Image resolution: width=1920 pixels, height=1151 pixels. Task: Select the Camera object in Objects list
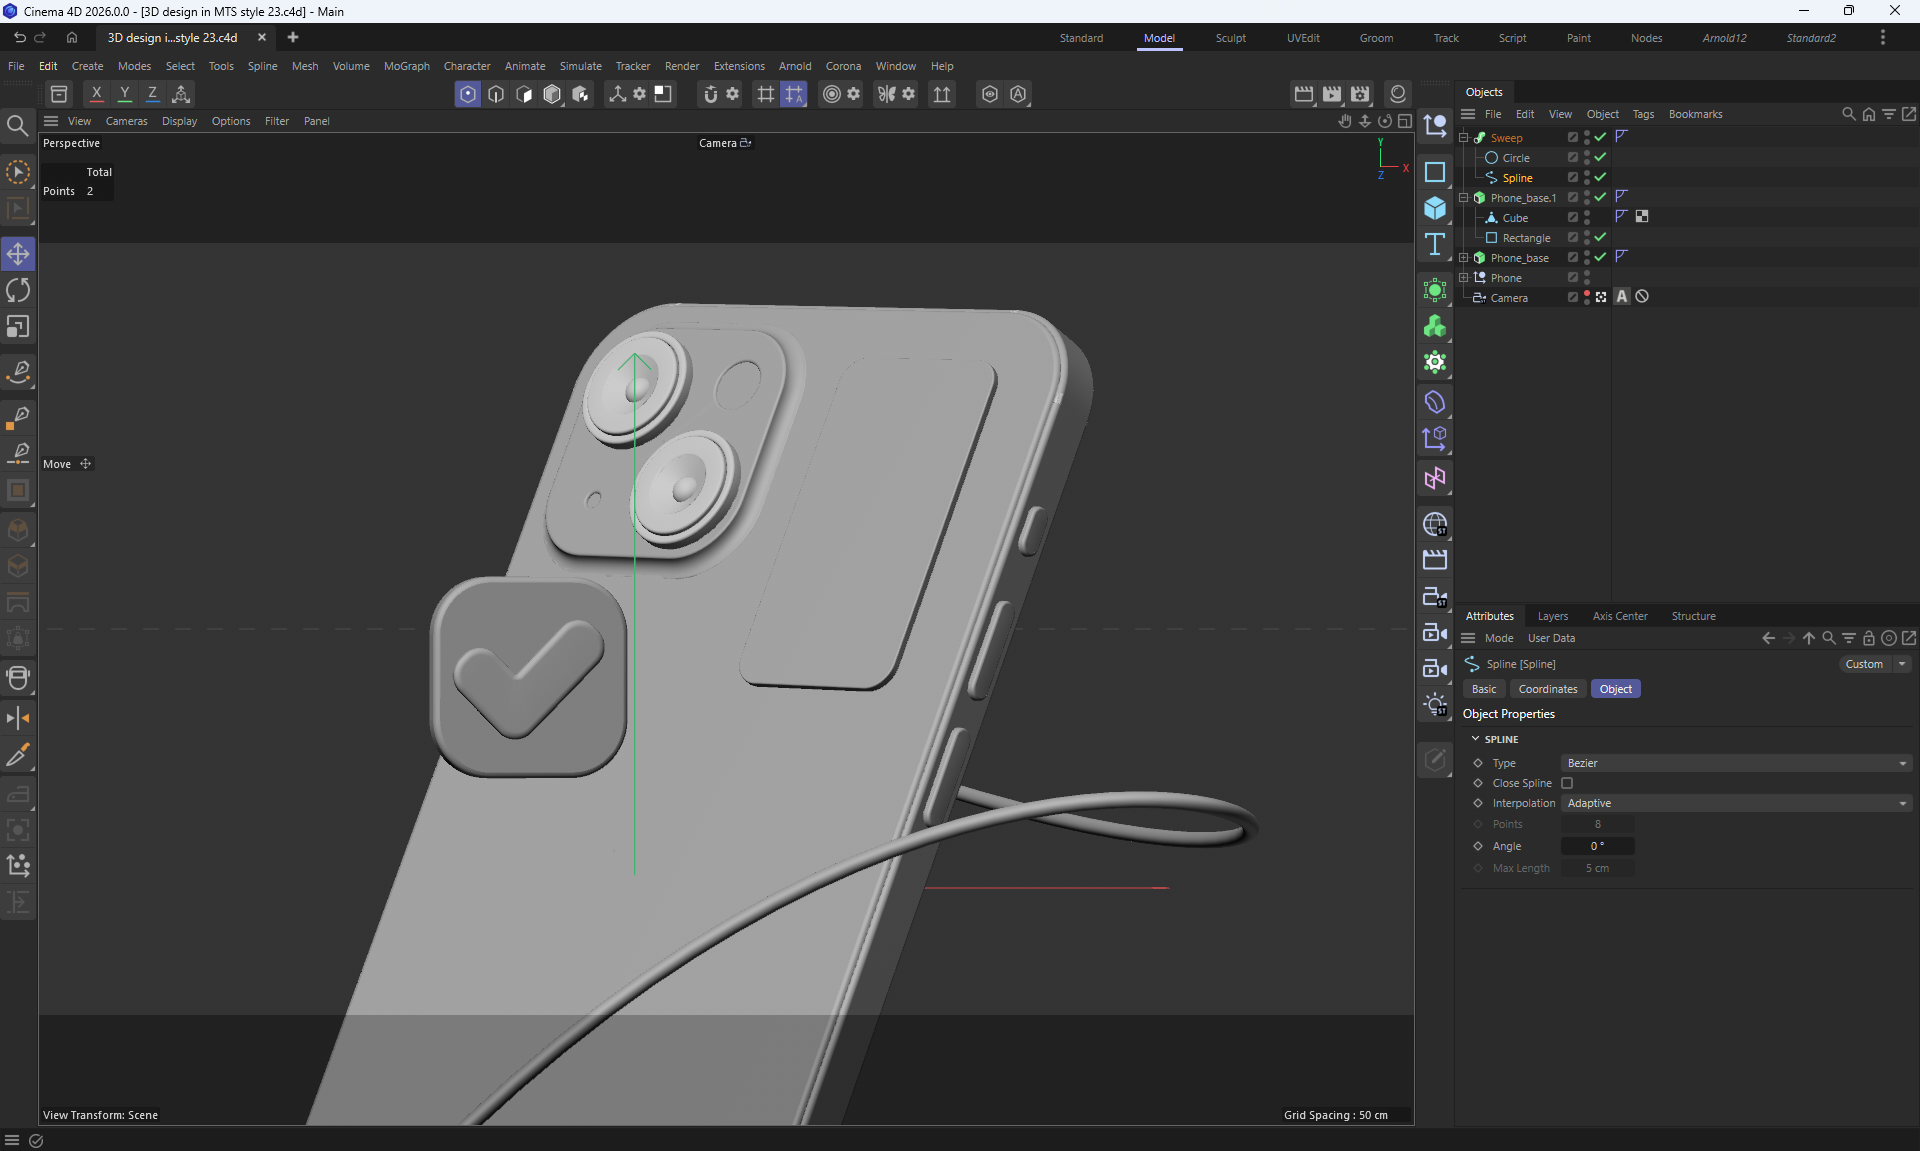coord(1508,298)
